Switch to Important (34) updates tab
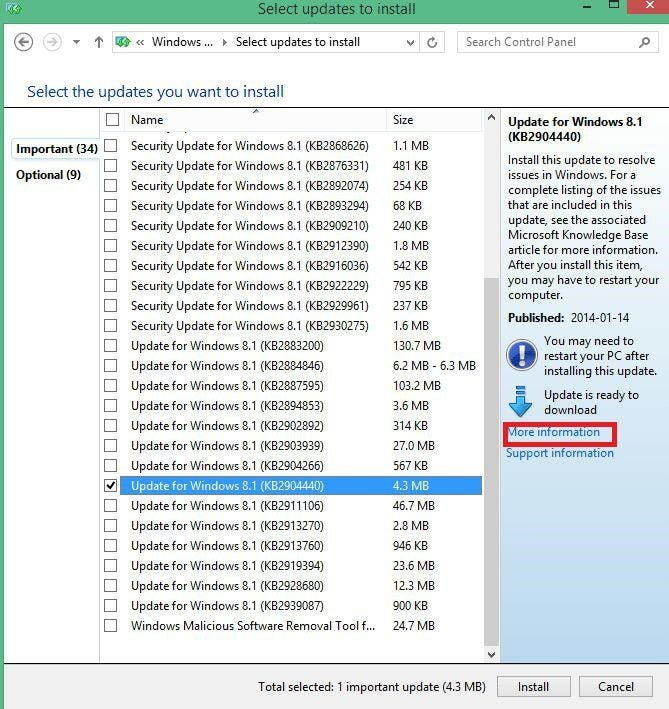The height and width of the screenshot is (709, 669). (x=57, y=149)
